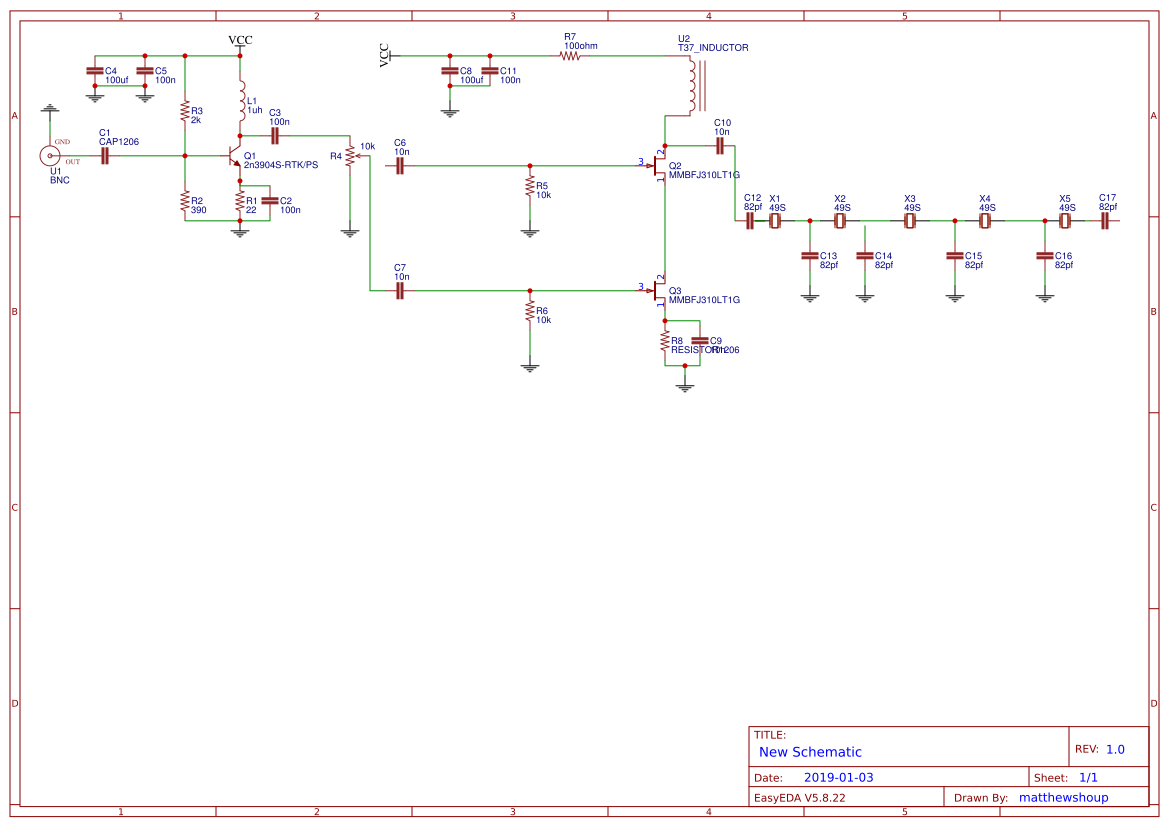Click the VCC power symbol left of C8
The width and height of the screenshot is (1169, 827).
(x=387, y=55)
